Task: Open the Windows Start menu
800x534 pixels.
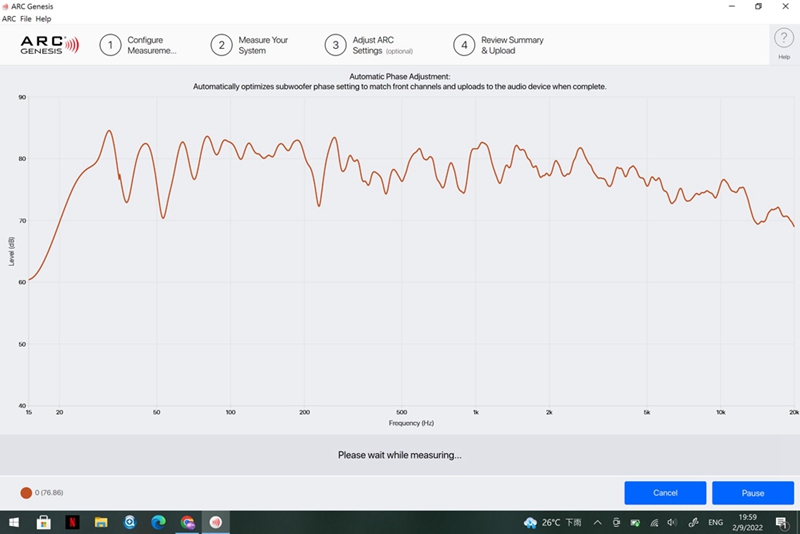Action: [15, 522]
